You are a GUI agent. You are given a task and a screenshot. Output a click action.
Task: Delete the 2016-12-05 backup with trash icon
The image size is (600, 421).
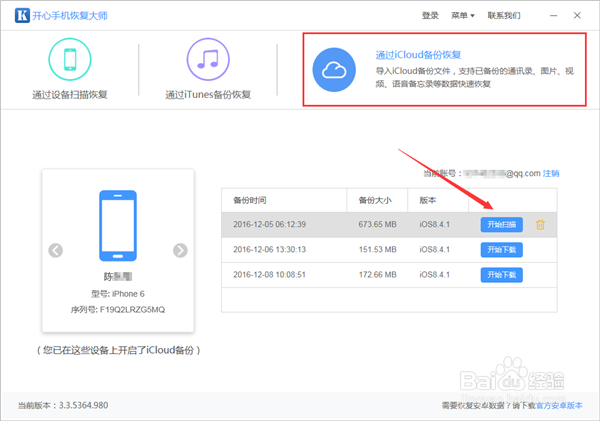[x=540, y=225]
